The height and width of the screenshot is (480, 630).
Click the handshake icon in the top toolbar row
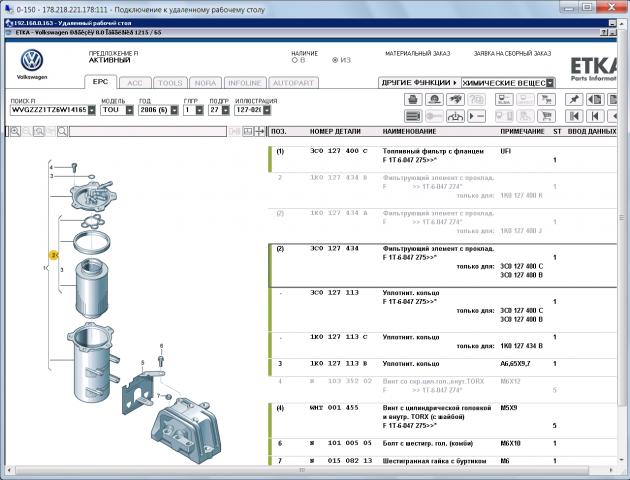pos(455,99)
